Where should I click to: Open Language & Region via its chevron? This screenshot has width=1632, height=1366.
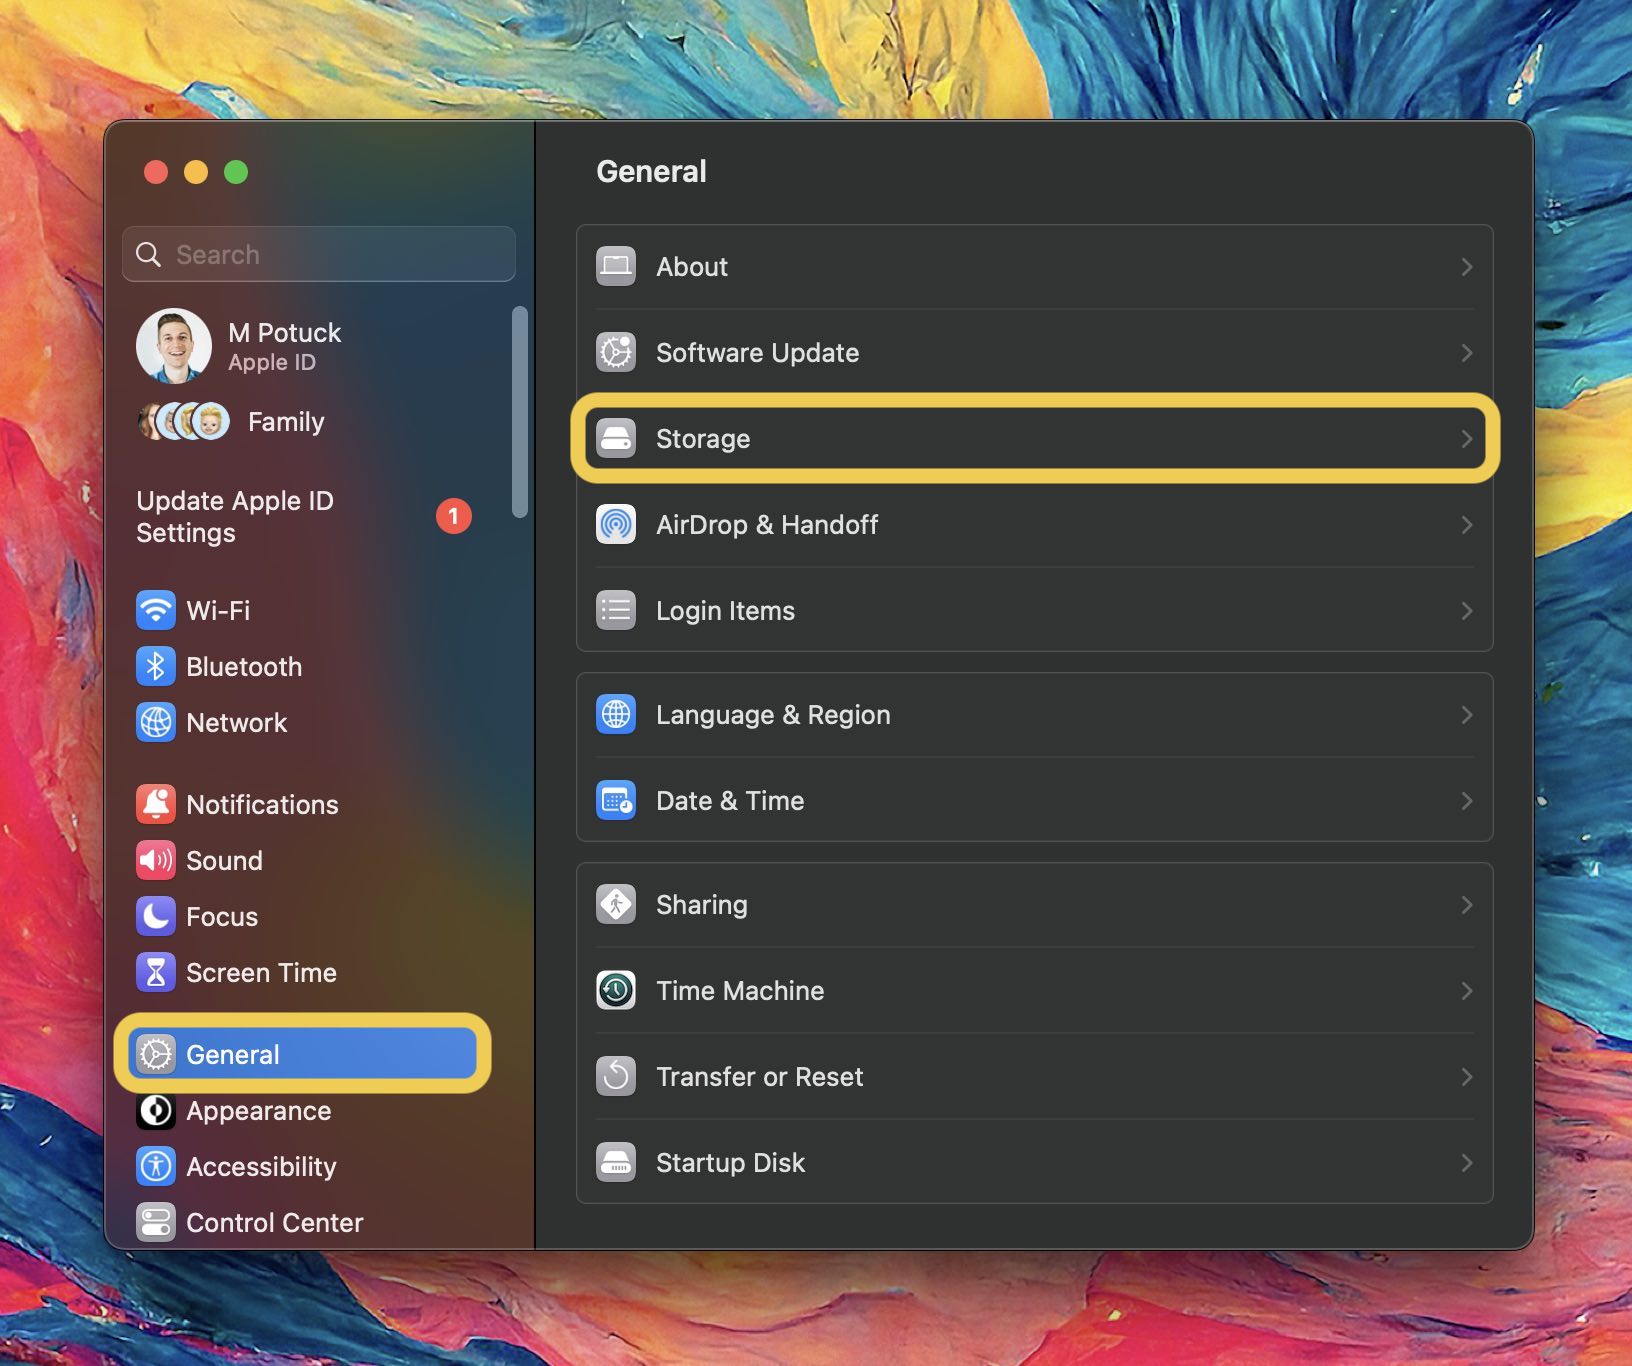click(x=1466, y=714)
